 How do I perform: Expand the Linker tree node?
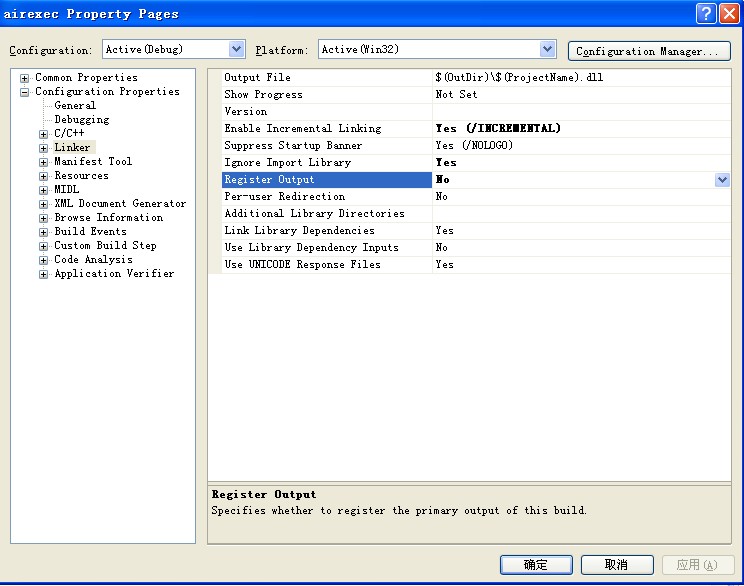[x=43, y=148]
